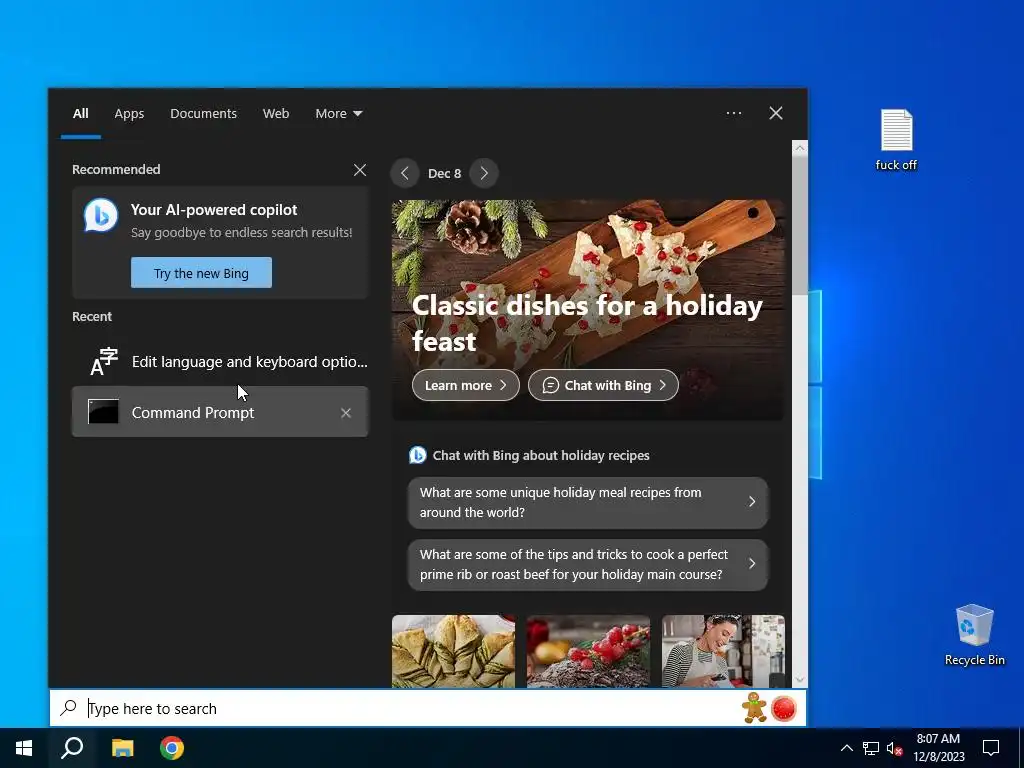This screenshot has width=1024, height=768.
Task: Go to next day arrow after Dec 8
Action: click(484, 173)
